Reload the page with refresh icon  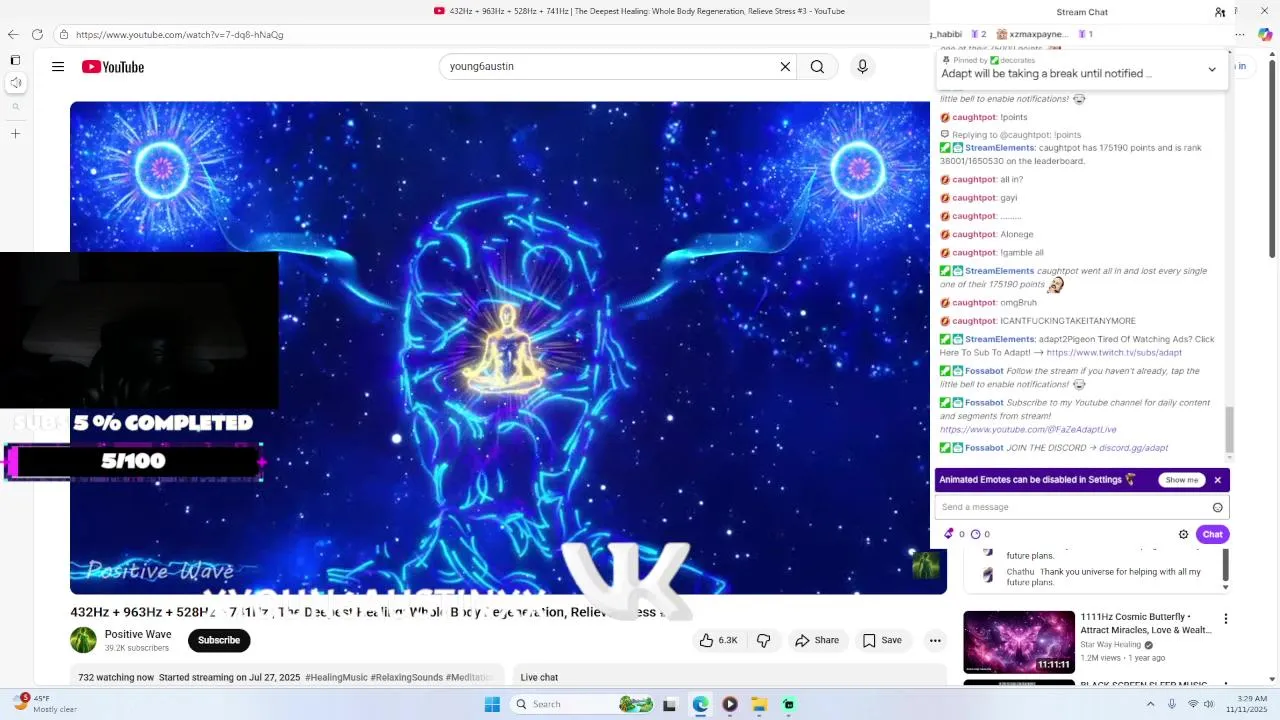click(x=37, y=34)
